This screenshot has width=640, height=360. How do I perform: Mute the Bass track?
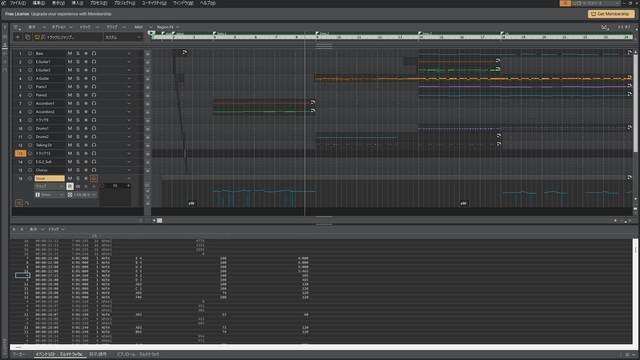pos(70,53)
